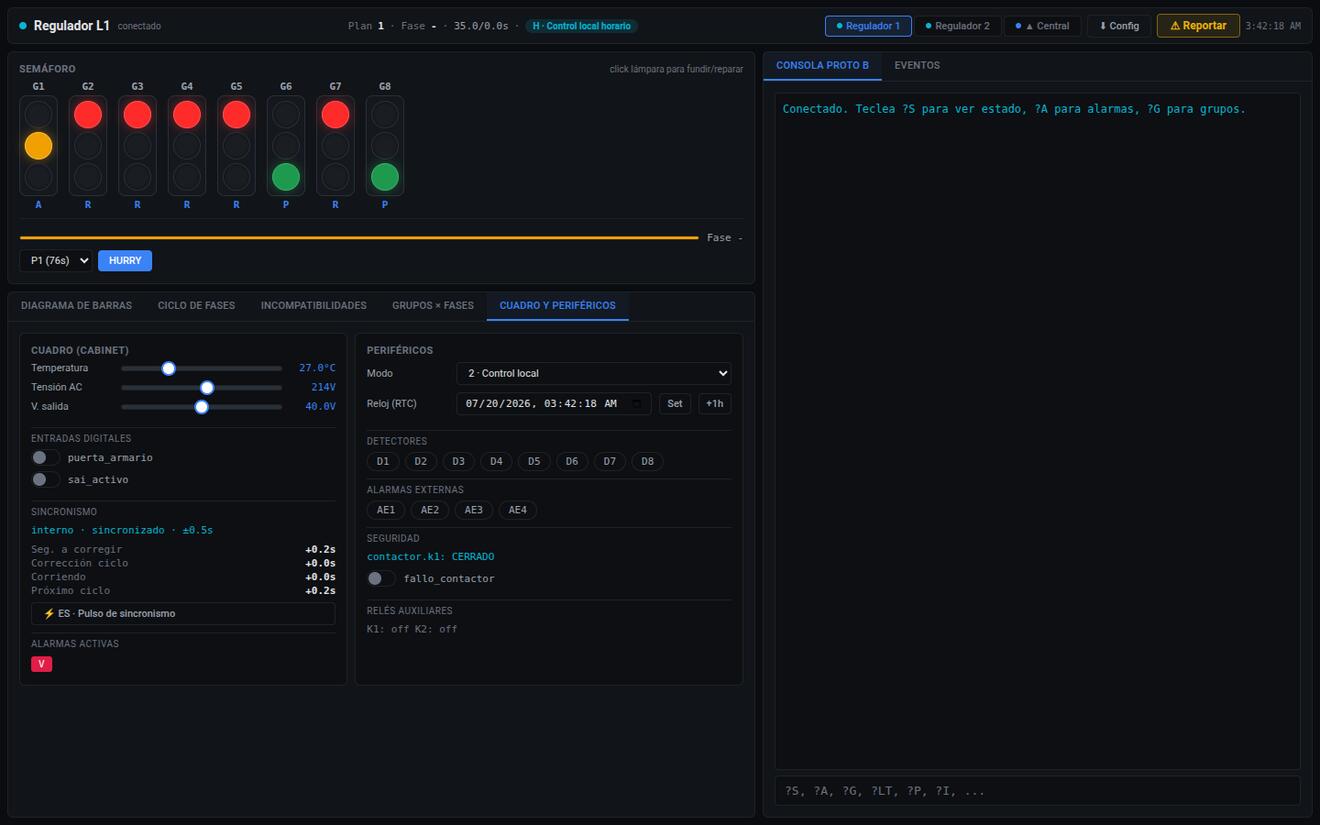Open the calendar picker in the Reloj field
The height and width of the screenshot is (825, 1320).
point(637,404)
